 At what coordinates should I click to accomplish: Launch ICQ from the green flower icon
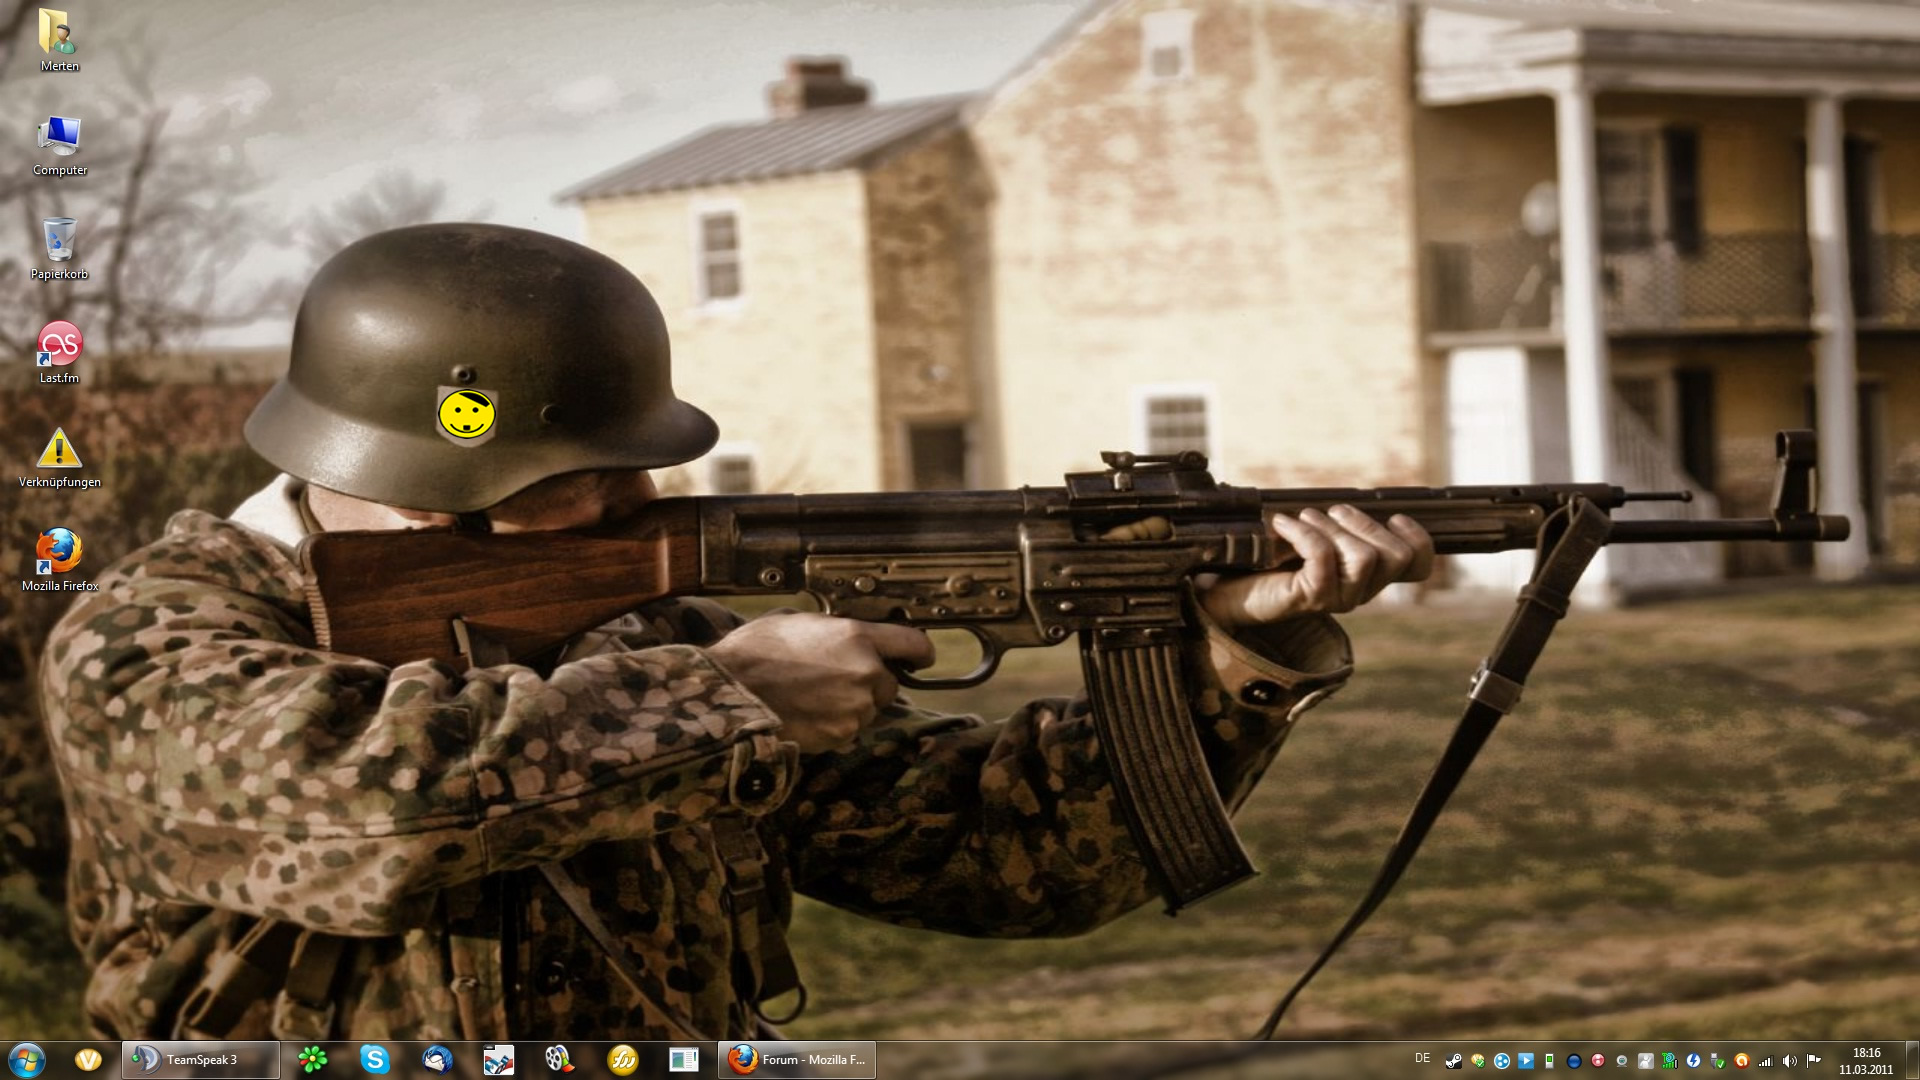[313, 1060]
